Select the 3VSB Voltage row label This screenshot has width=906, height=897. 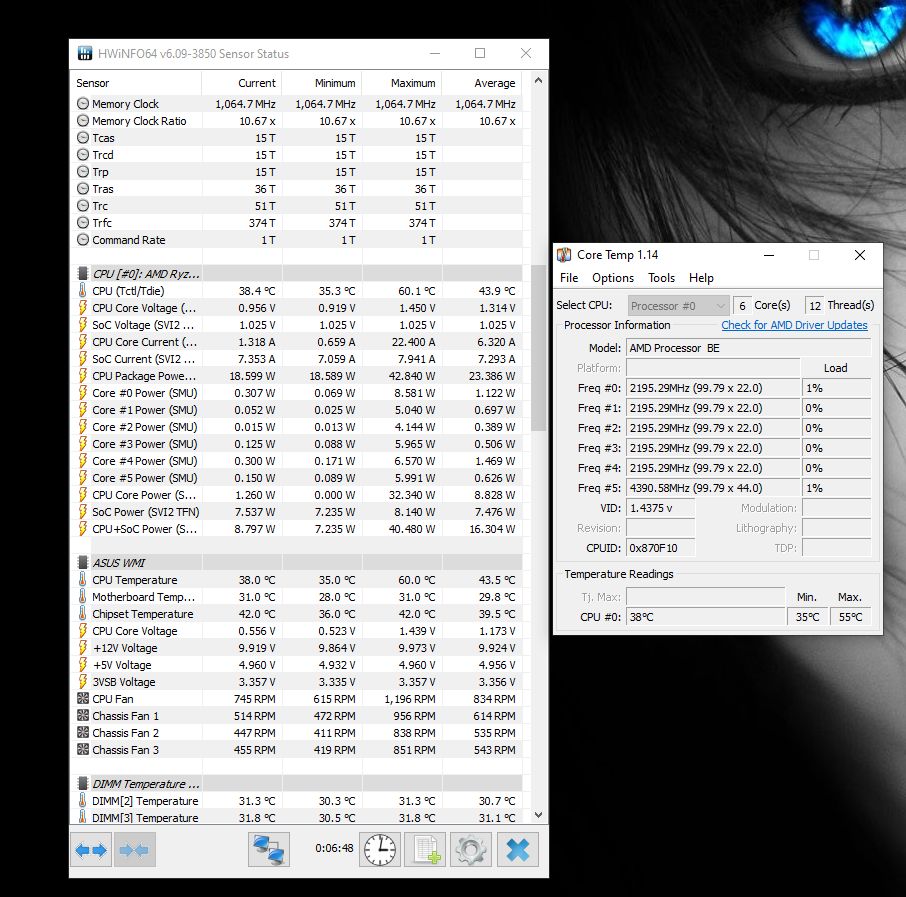pos(124,681)
